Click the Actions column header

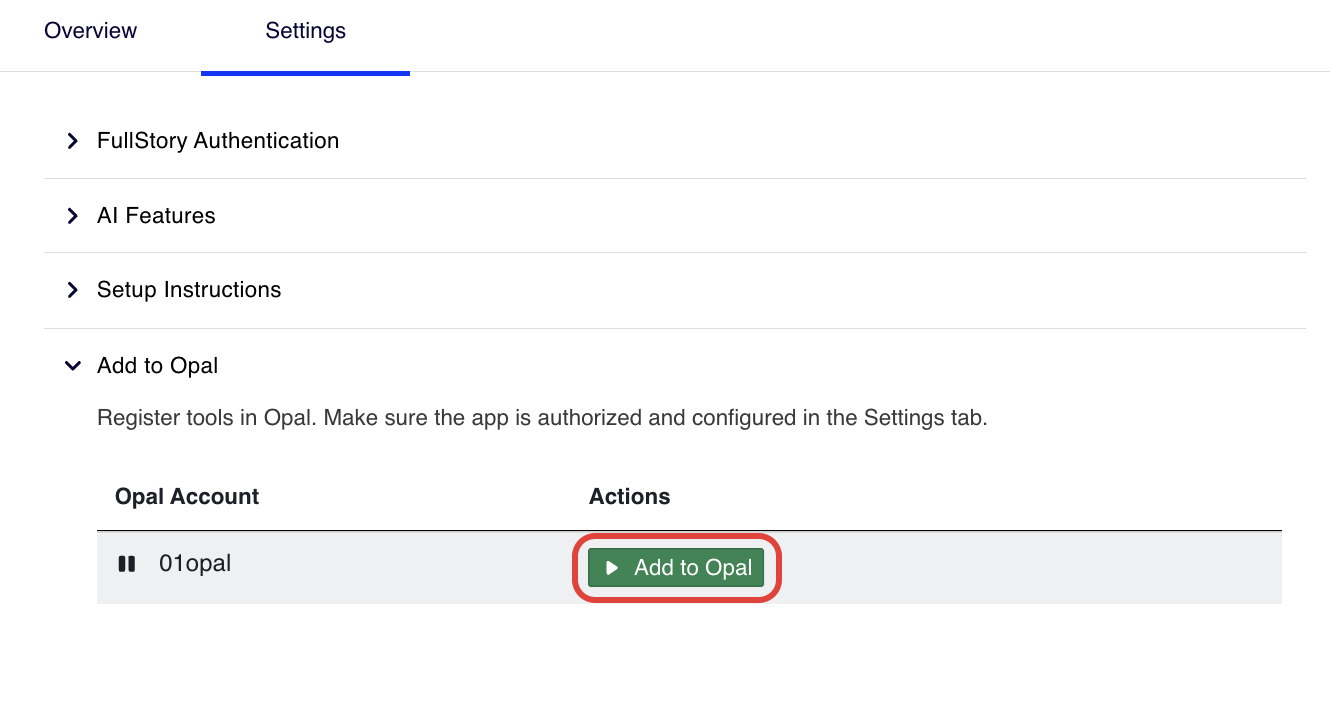[629, 497]
